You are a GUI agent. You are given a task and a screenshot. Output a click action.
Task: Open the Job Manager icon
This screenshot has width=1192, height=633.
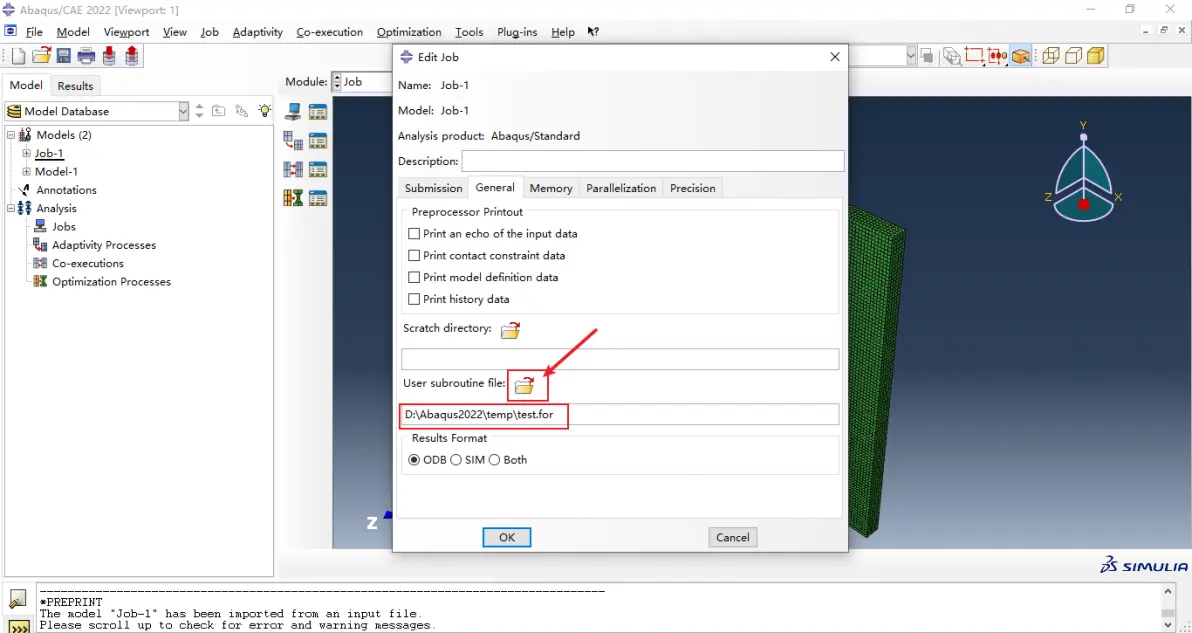click(x=317, y=112)
